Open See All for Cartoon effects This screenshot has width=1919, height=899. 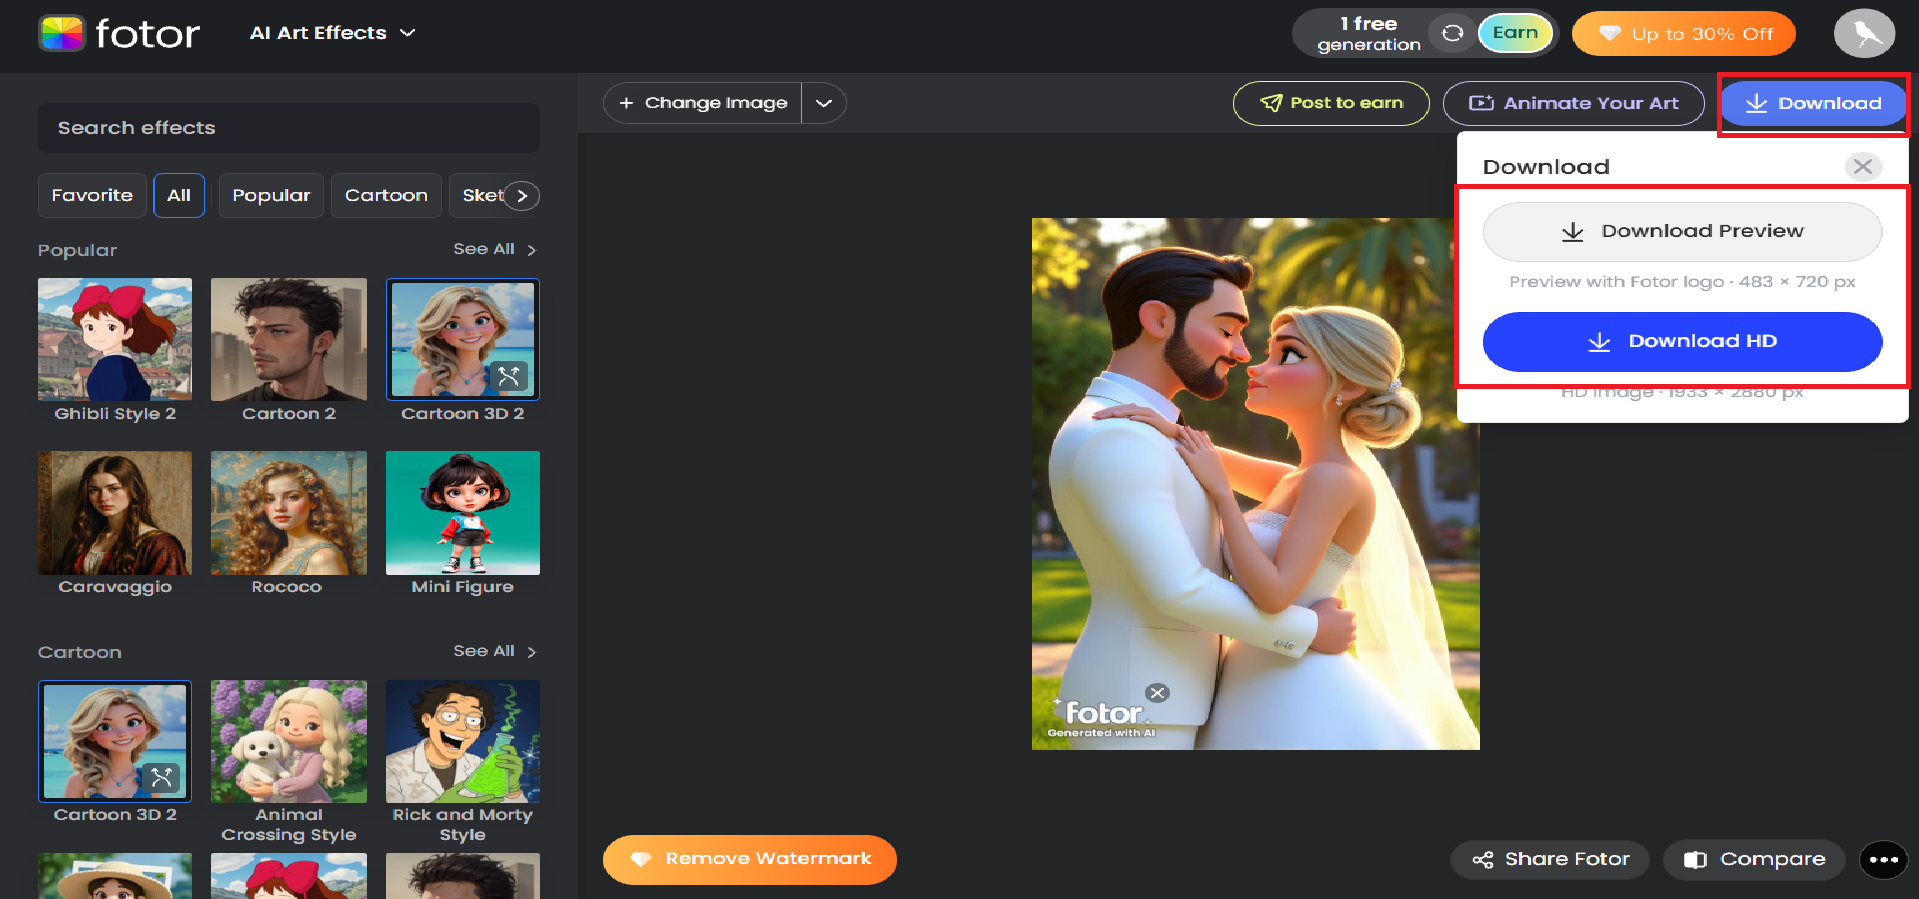click(x=495, y=651)
